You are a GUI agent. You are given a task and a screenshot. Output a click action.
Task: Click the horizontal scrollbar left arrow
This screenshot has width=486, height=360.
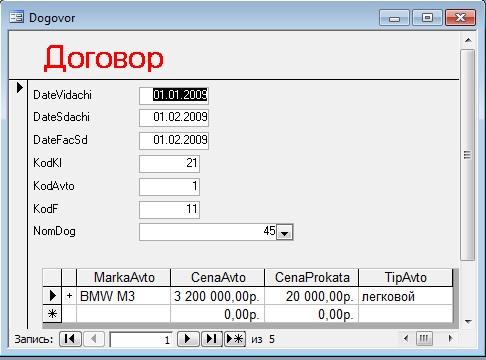[x=406, y=339]
